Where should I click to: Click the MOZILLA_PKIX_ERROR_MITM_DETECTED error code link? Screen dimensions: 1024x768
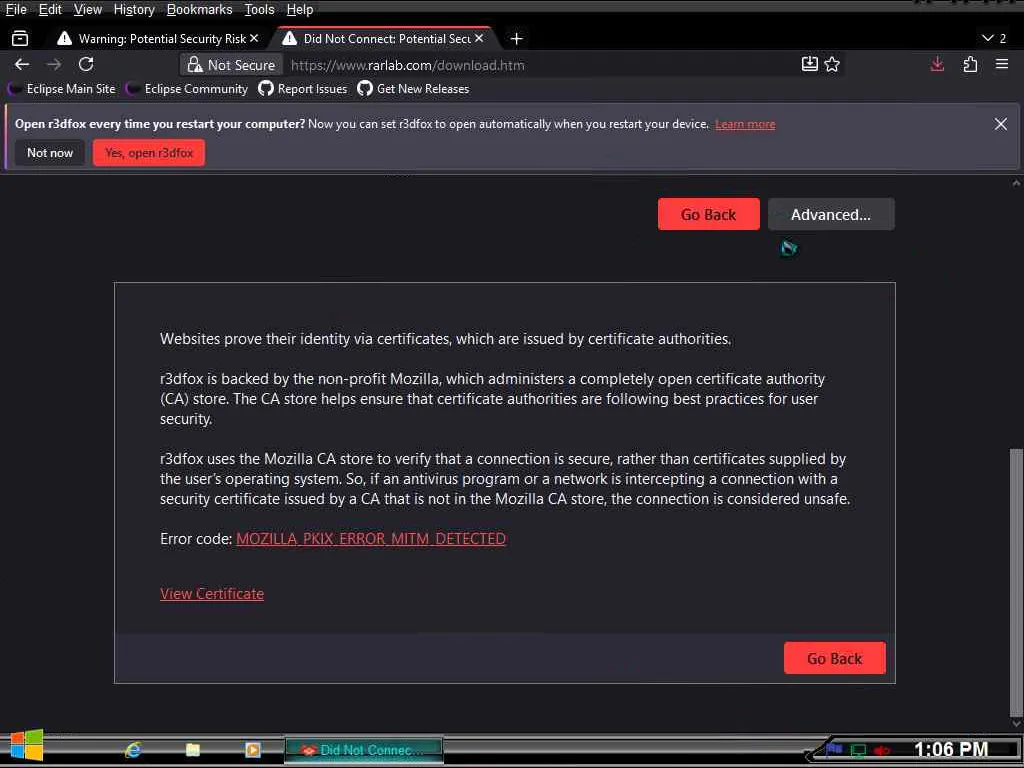[371, 539]
